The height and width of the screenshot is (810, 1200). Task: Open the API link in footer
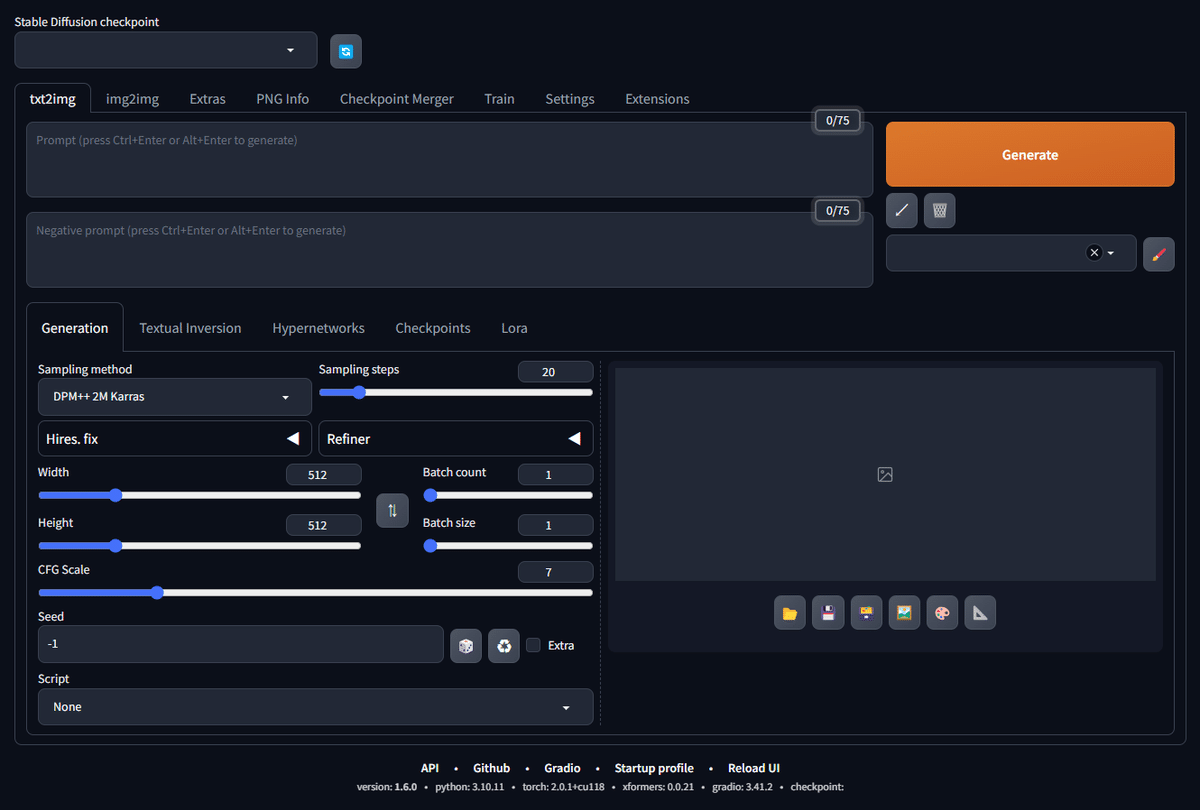pyautogui.click(x=430, y=768)
